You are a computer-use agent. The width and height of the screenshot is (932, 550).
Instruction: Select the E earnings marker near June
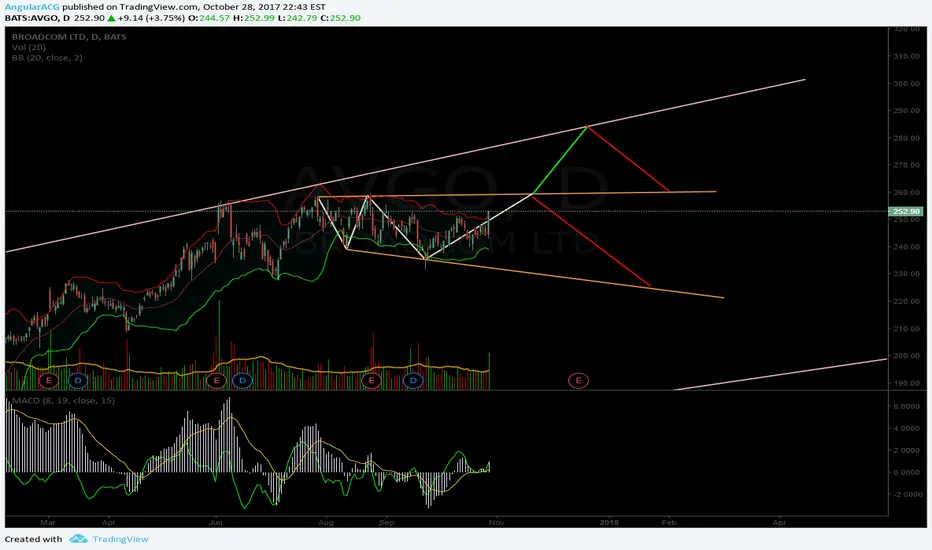[216, 380]
